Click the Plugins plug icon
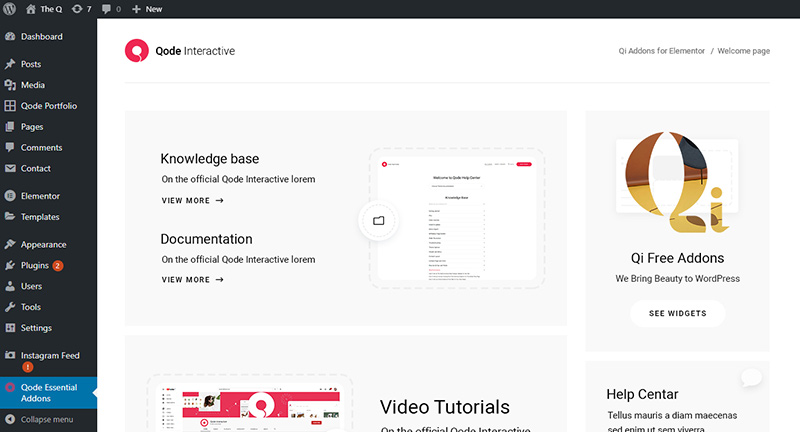Image resolution: width=800 pixels, height=432 pixels. coord(10,265)
